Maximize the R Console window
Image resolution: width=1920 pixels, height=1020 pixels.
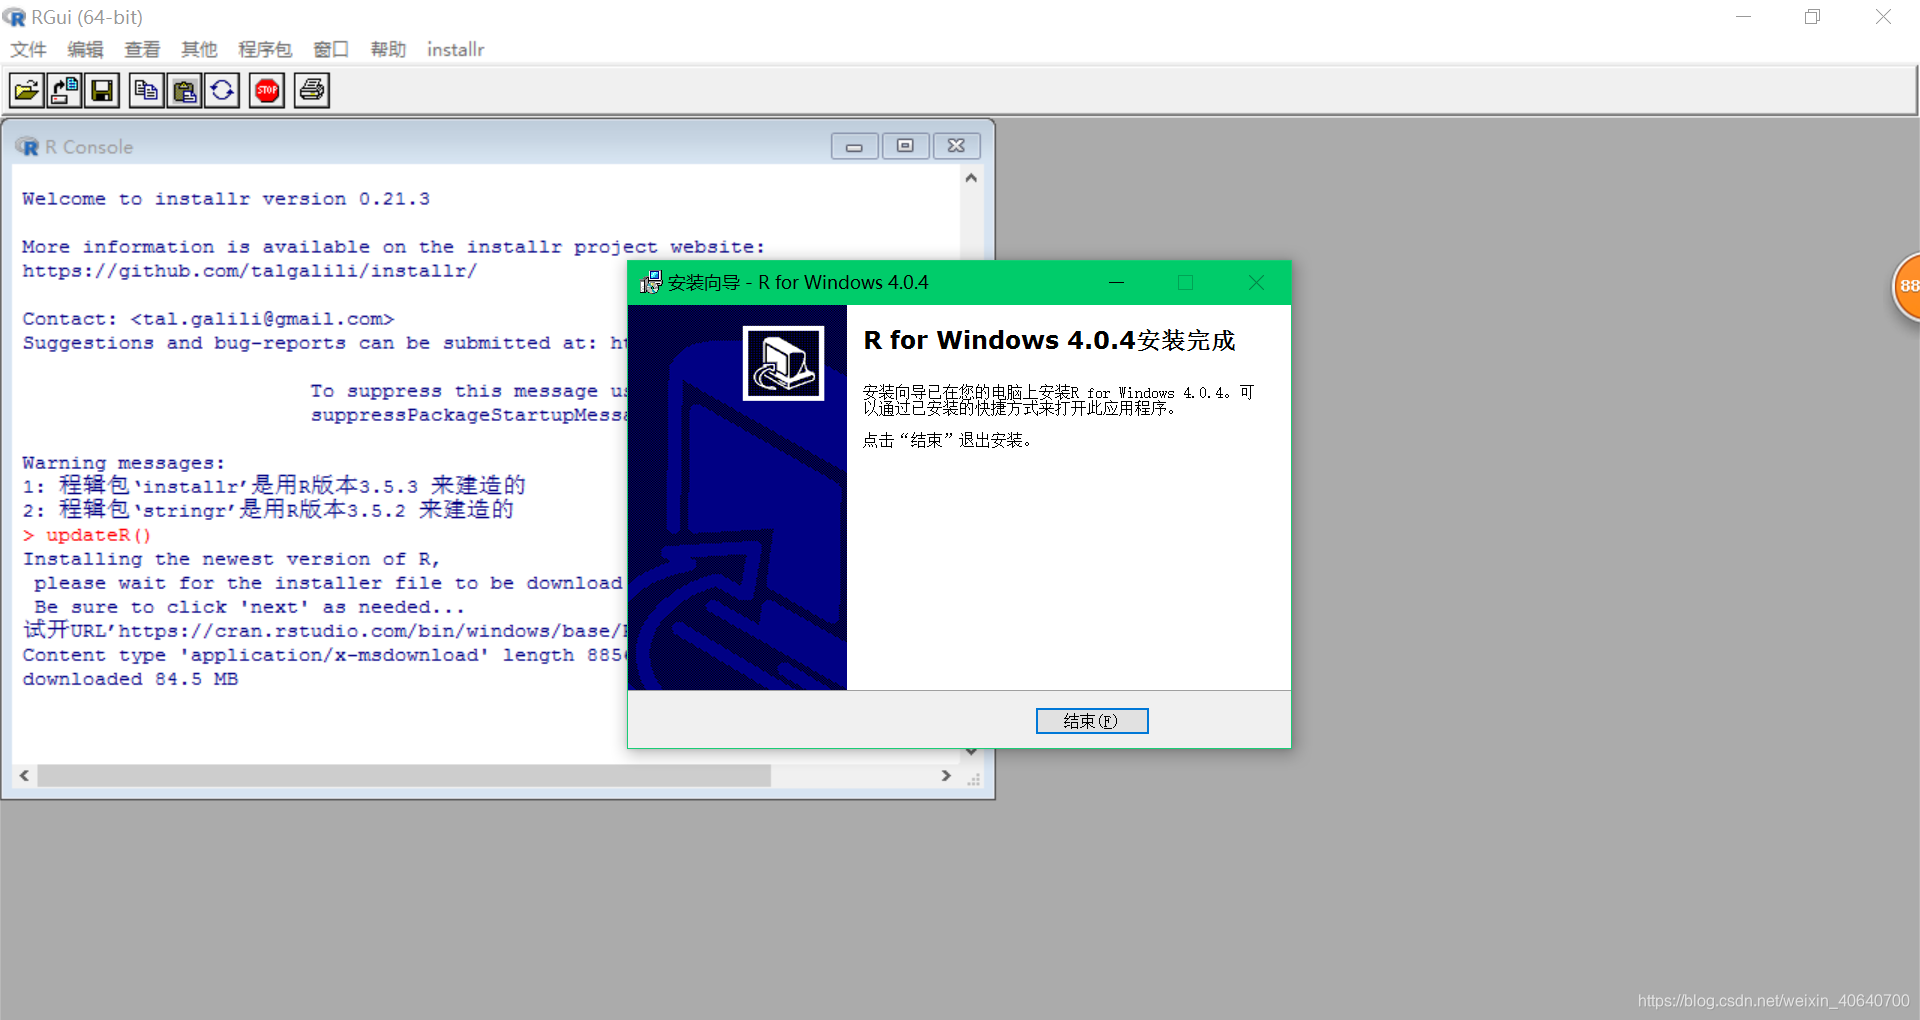905,146
